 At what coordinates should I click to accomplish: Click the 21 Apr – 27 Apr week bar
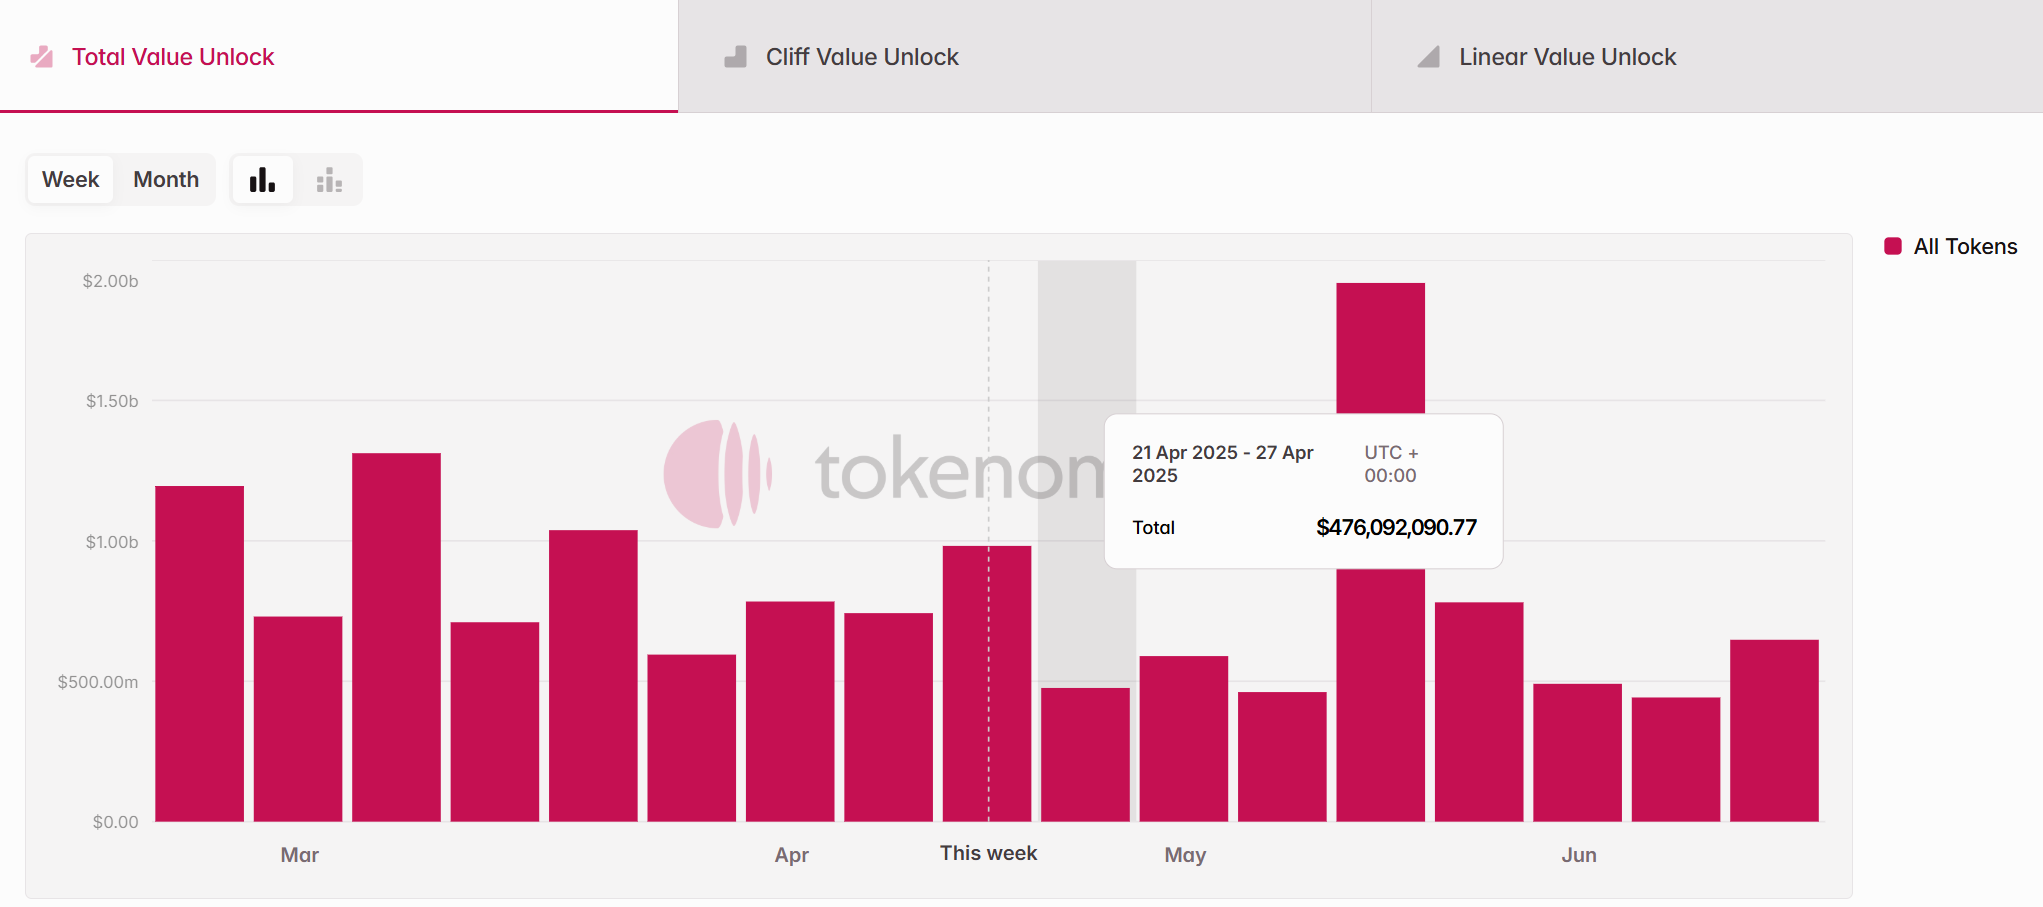coord(1085,754)
